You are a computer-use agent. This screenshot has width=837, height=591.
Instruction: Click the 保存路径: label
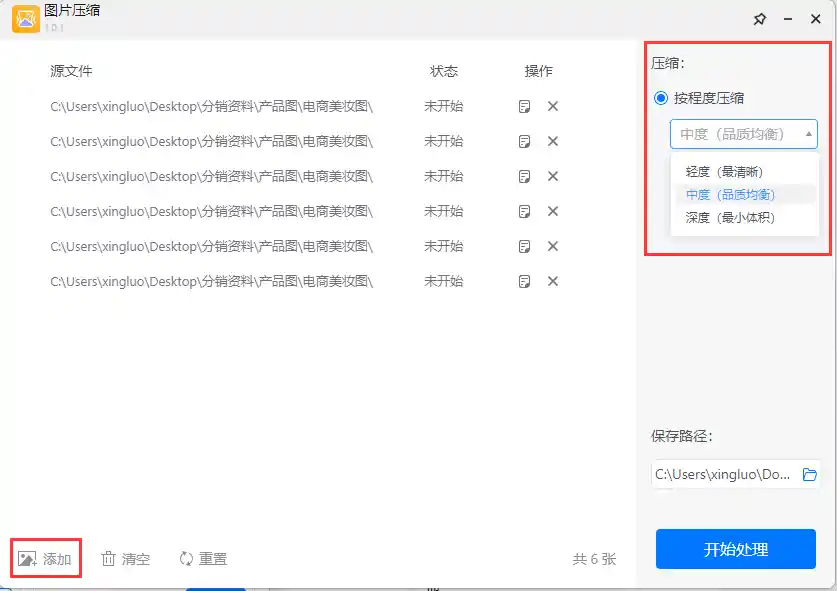click(682, 436)
